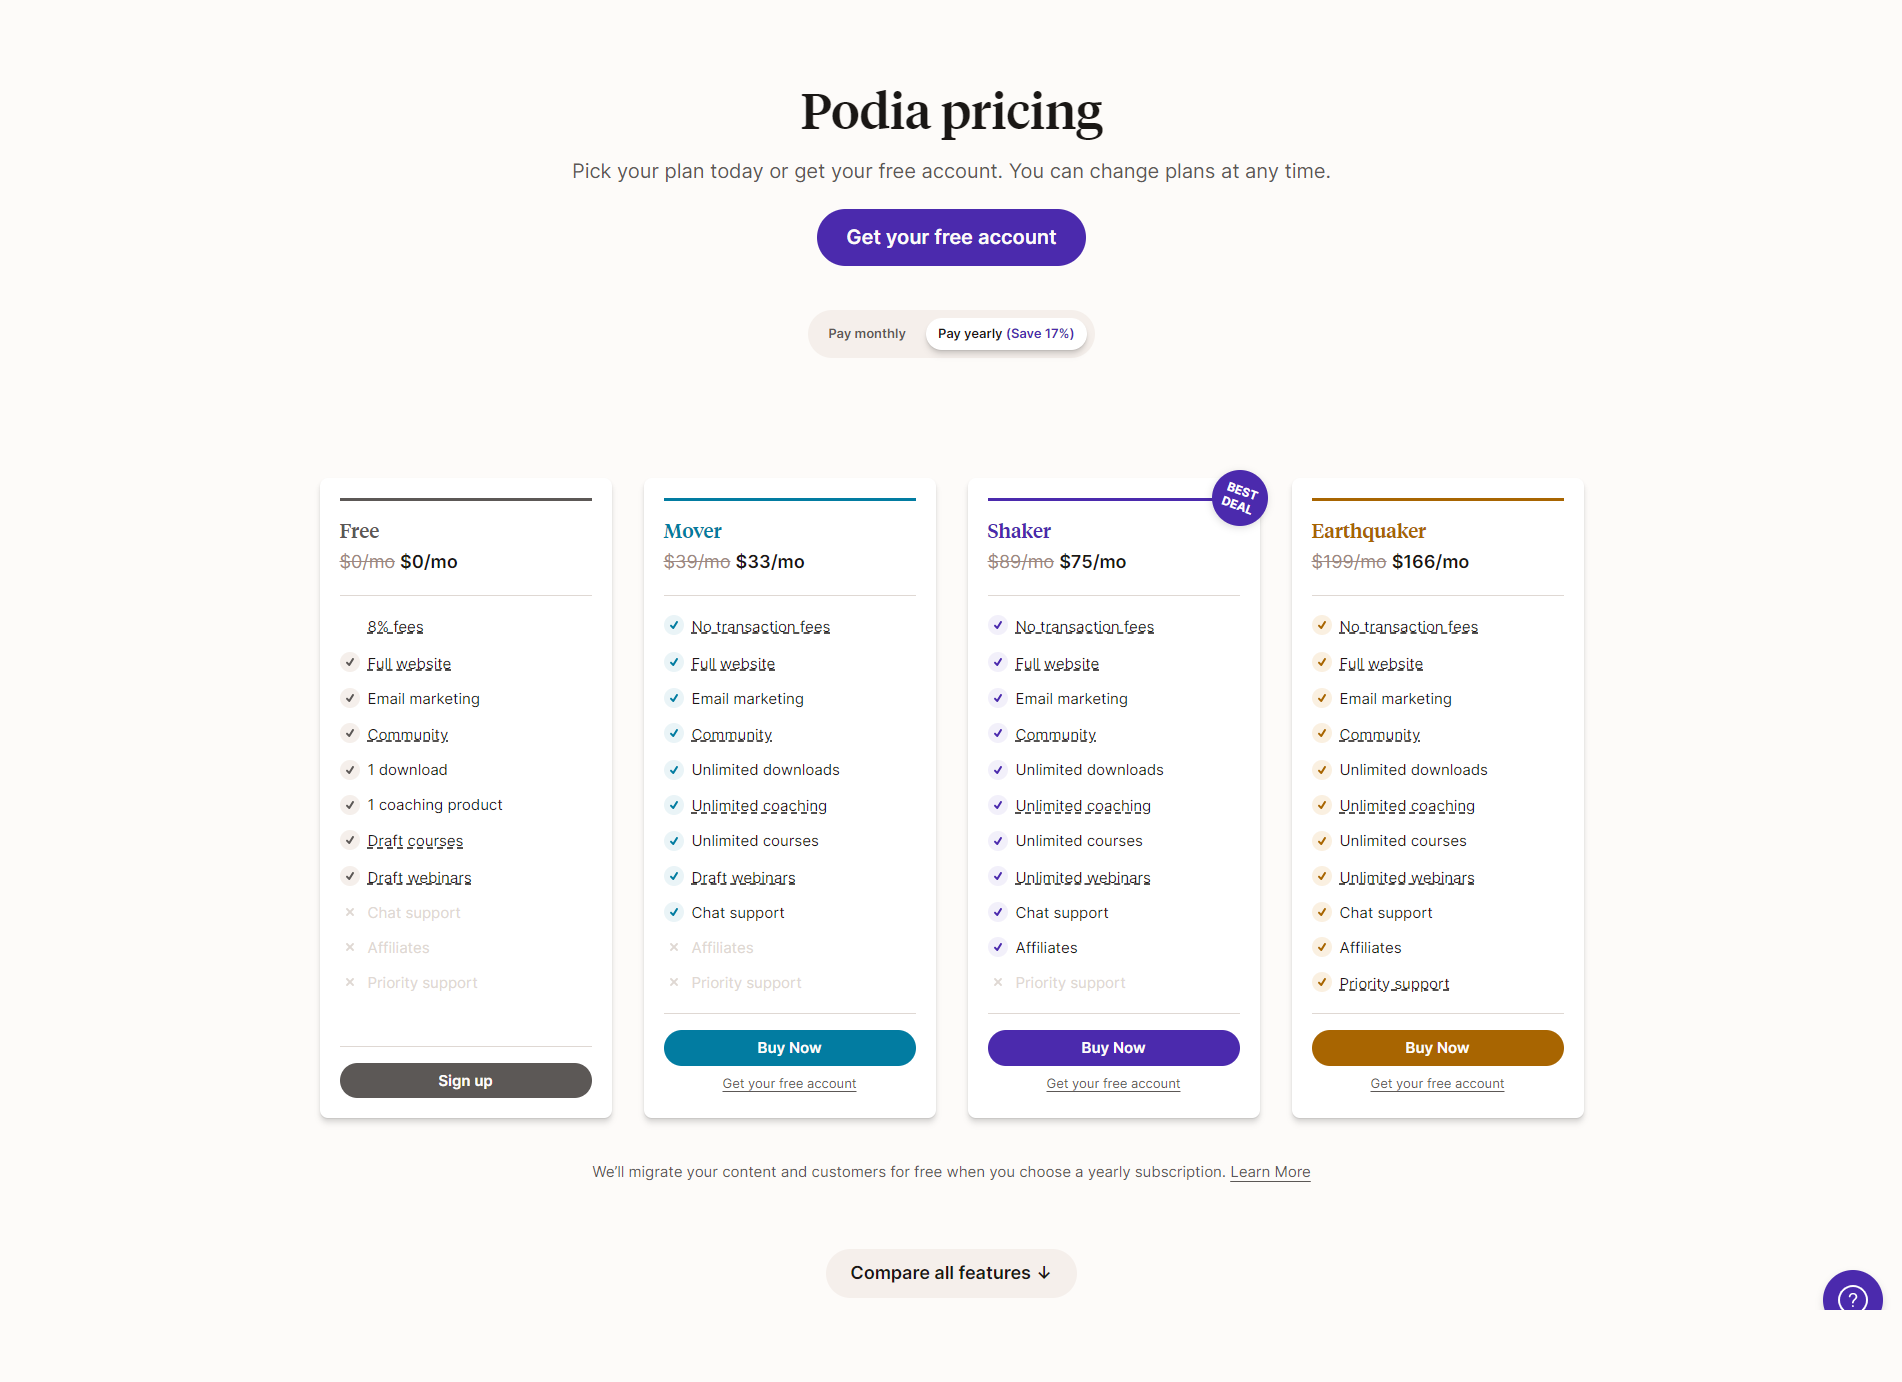Expand Unlimited coaching info on Mover plan

(x=758, y=805)
